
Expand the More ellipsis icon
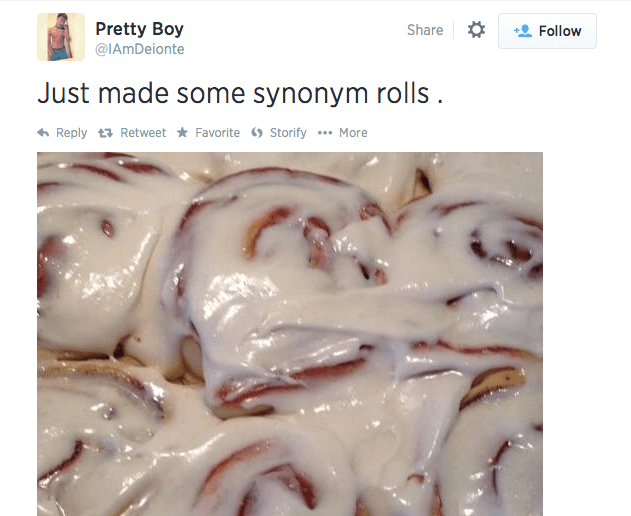coord(324,133)
